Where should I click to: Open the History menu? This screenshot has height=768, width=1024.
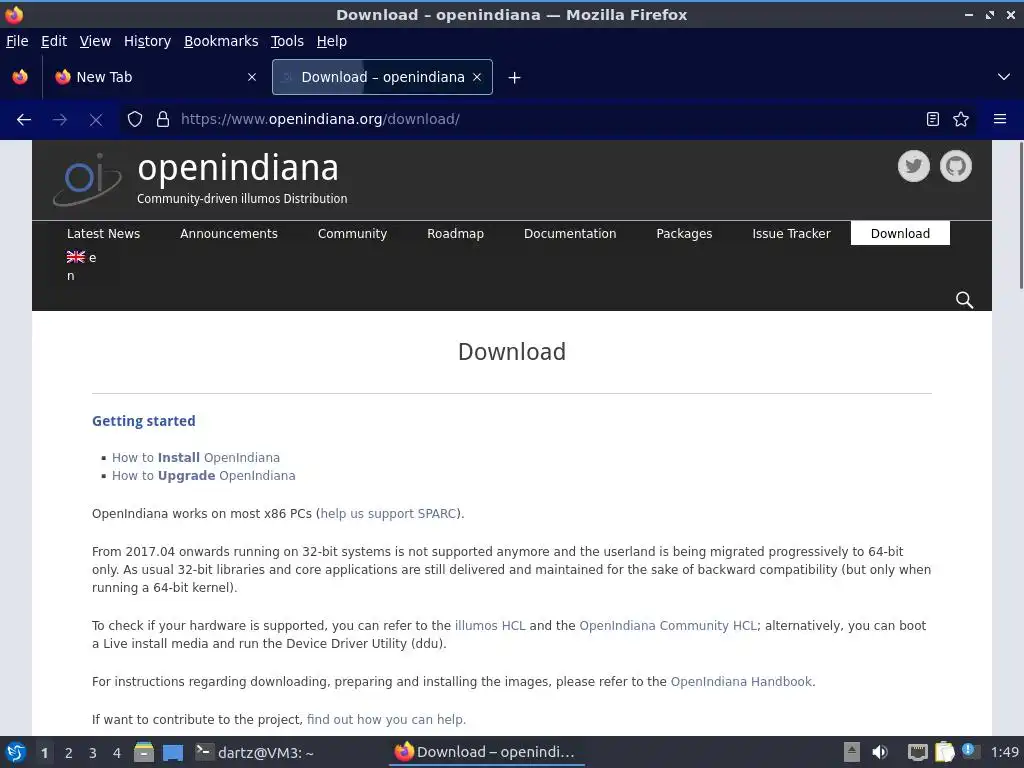[x=148, y=41]
